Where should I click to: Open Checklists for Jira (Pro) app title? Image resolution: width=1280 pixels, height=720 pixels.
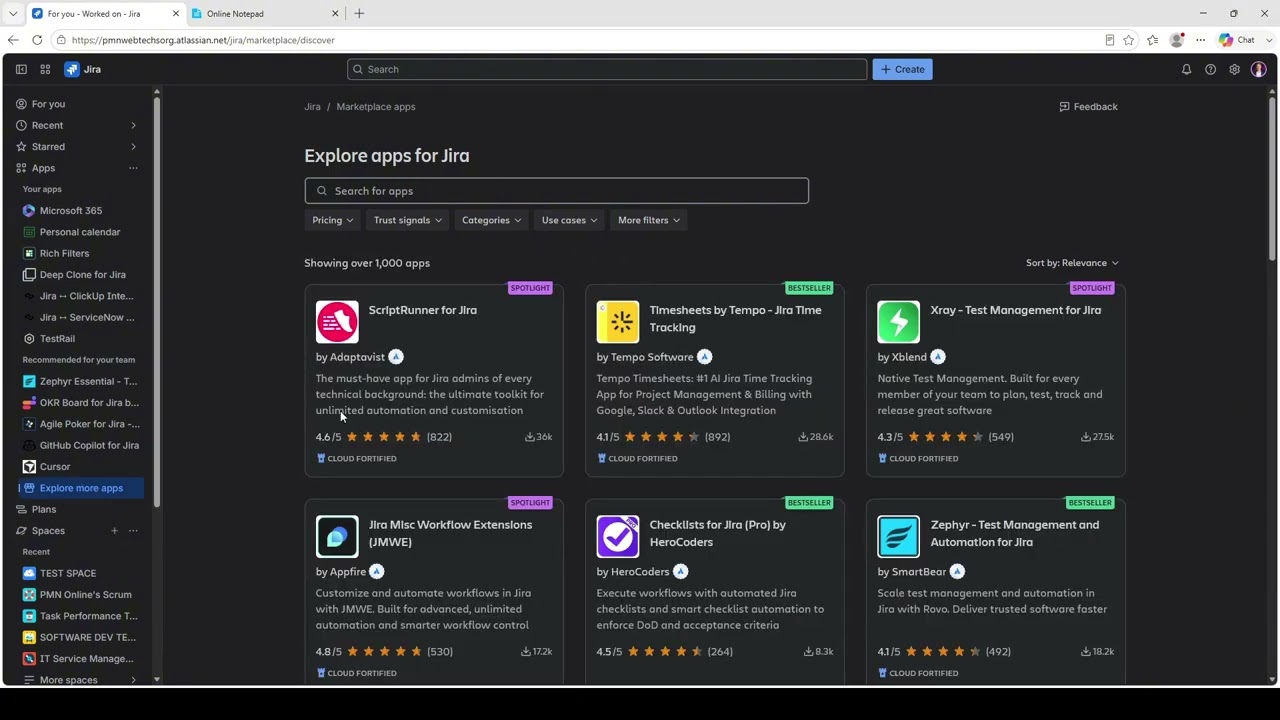[x=718, y=533]
